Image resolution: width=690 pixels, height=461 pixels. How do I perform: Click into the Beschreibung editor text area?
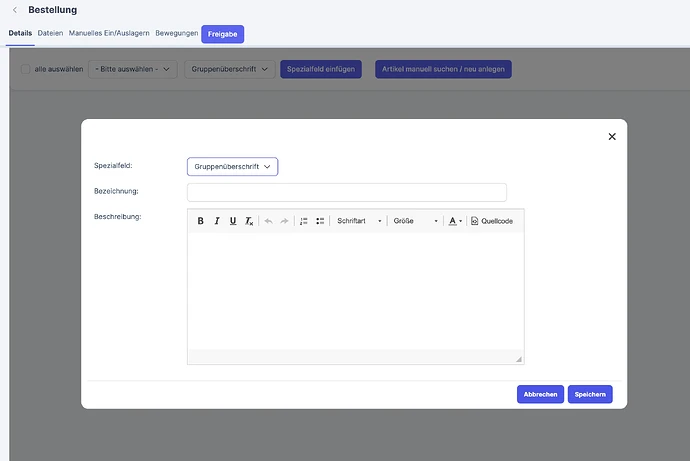356,290
